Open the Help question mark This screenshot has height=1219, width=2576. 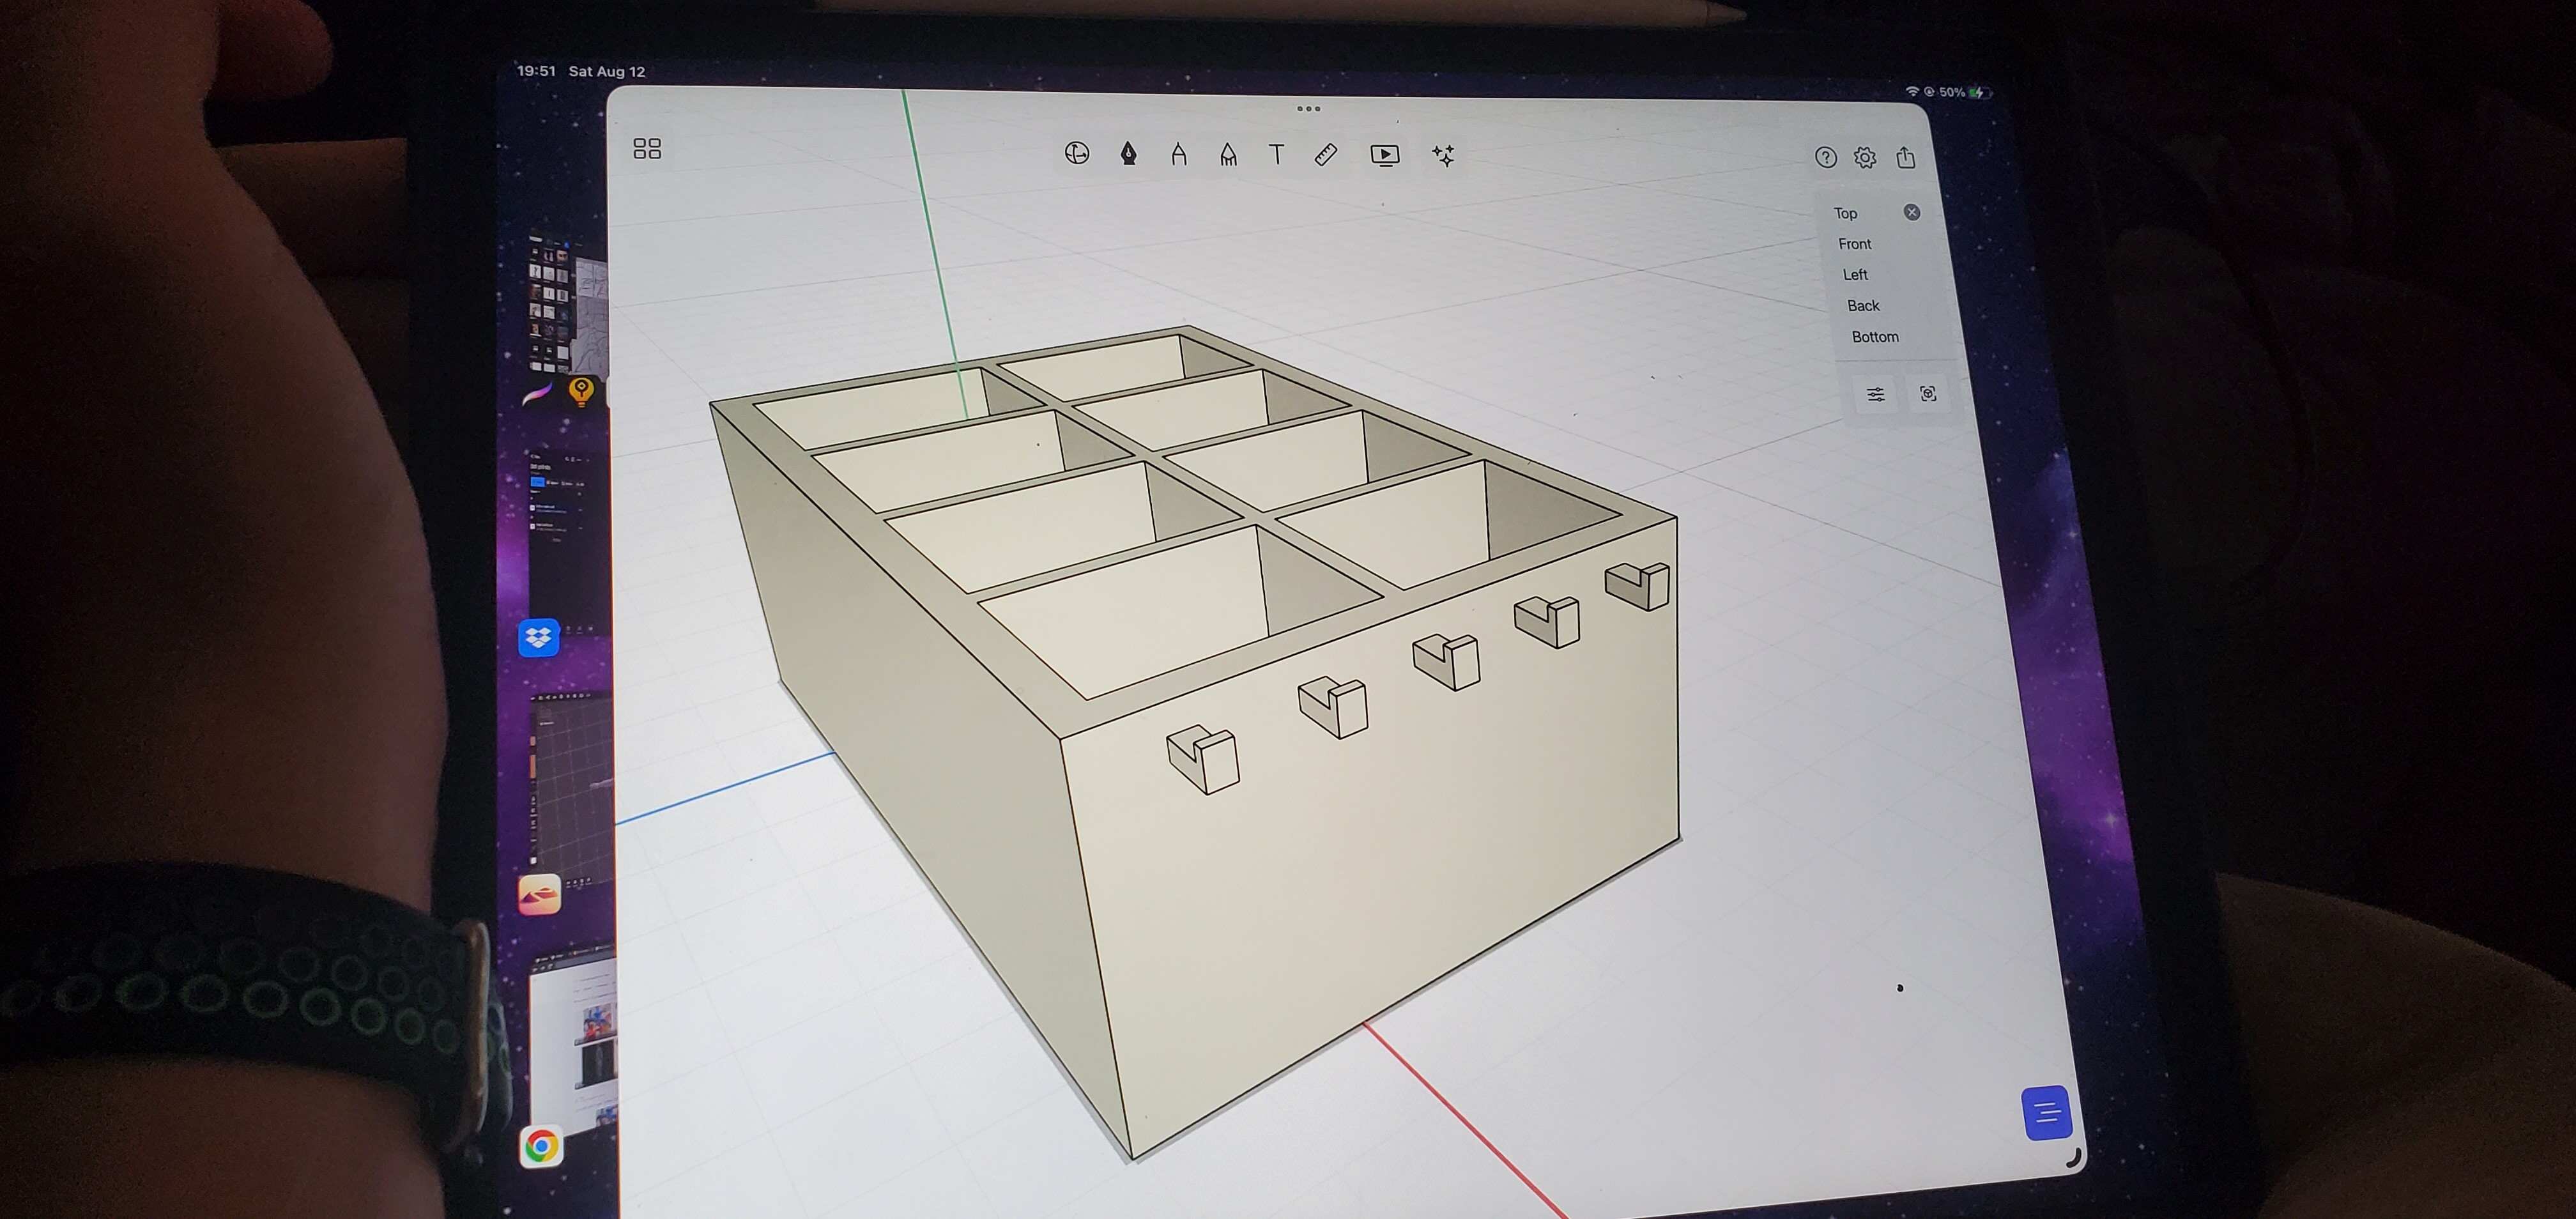tap(1826, 157)
